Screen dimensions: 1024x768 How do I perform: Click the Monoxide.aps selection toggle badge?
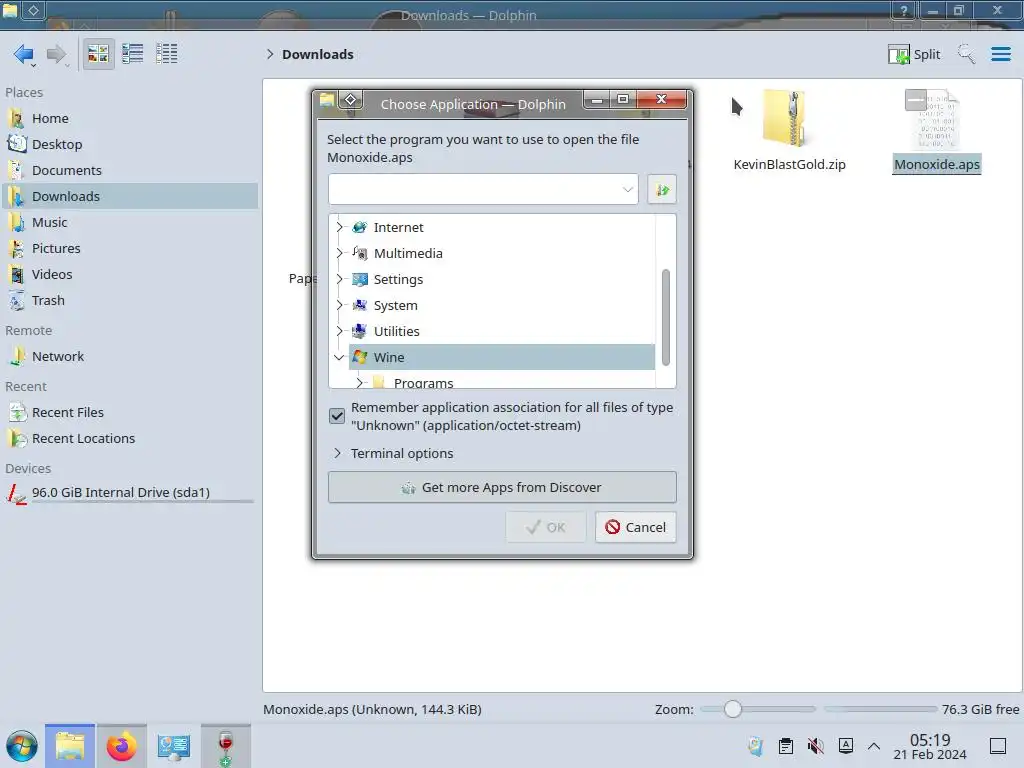pyautogui.click(x=916, y=100)
